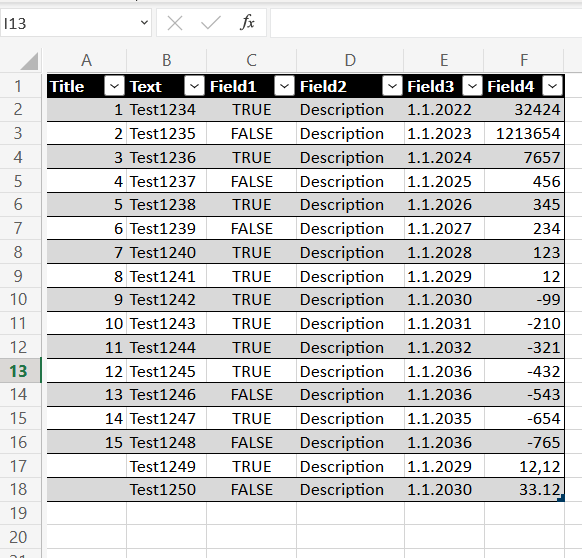Screen dimensions: 582x558
Task: Click cell containing Test1245
Action: [167, 372]
